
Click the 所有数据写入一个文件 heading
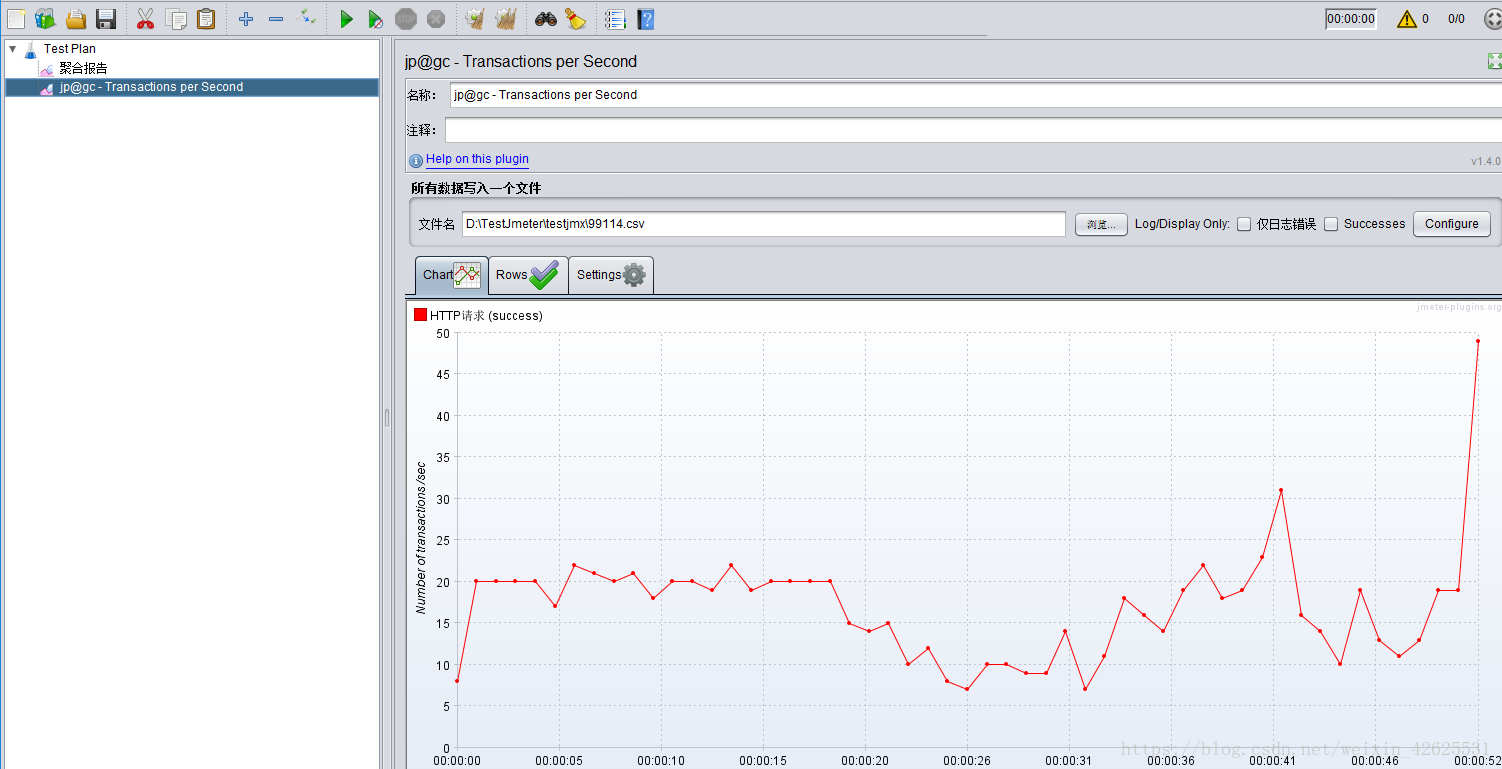pos(476,188)
